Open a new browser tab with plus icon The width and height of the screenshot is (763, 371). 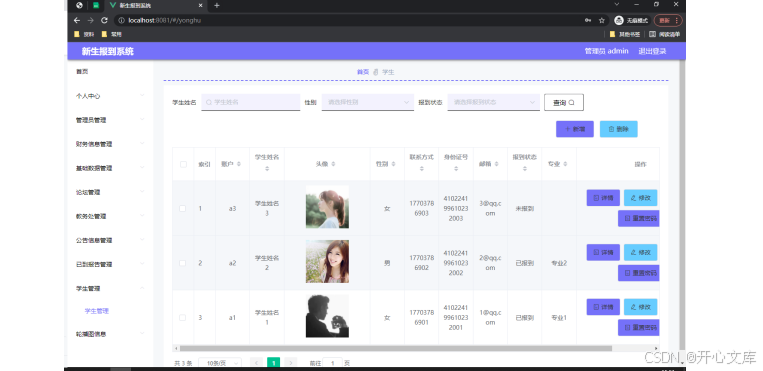pos(217,5)
